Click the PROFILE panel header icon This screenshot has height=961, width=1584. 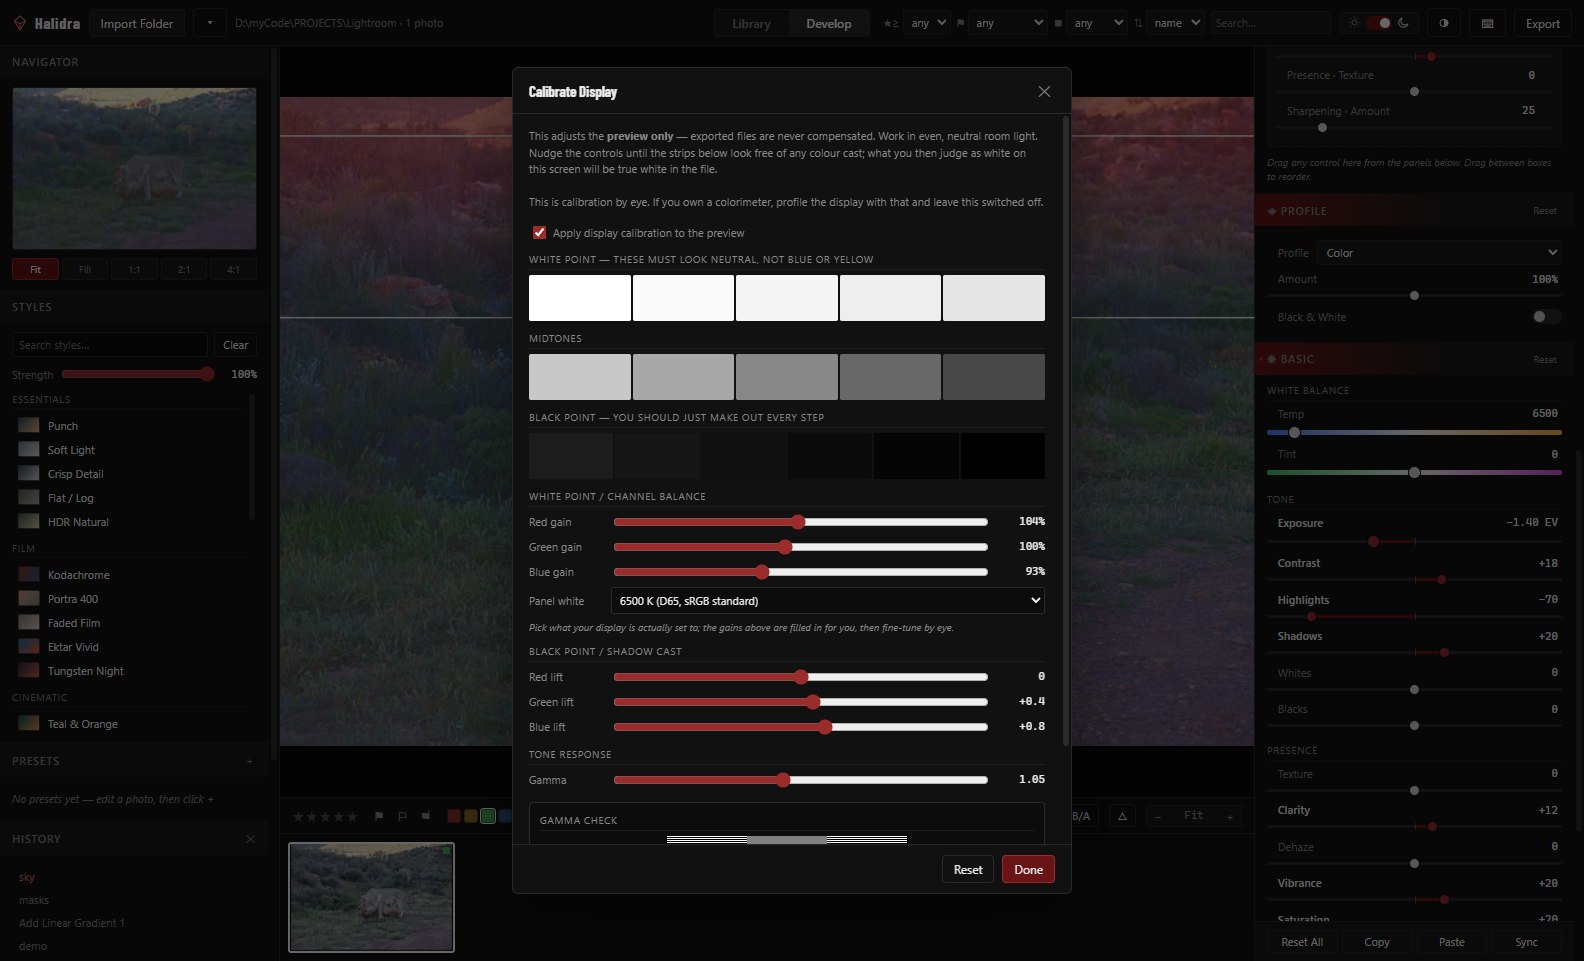point(1272,211)
